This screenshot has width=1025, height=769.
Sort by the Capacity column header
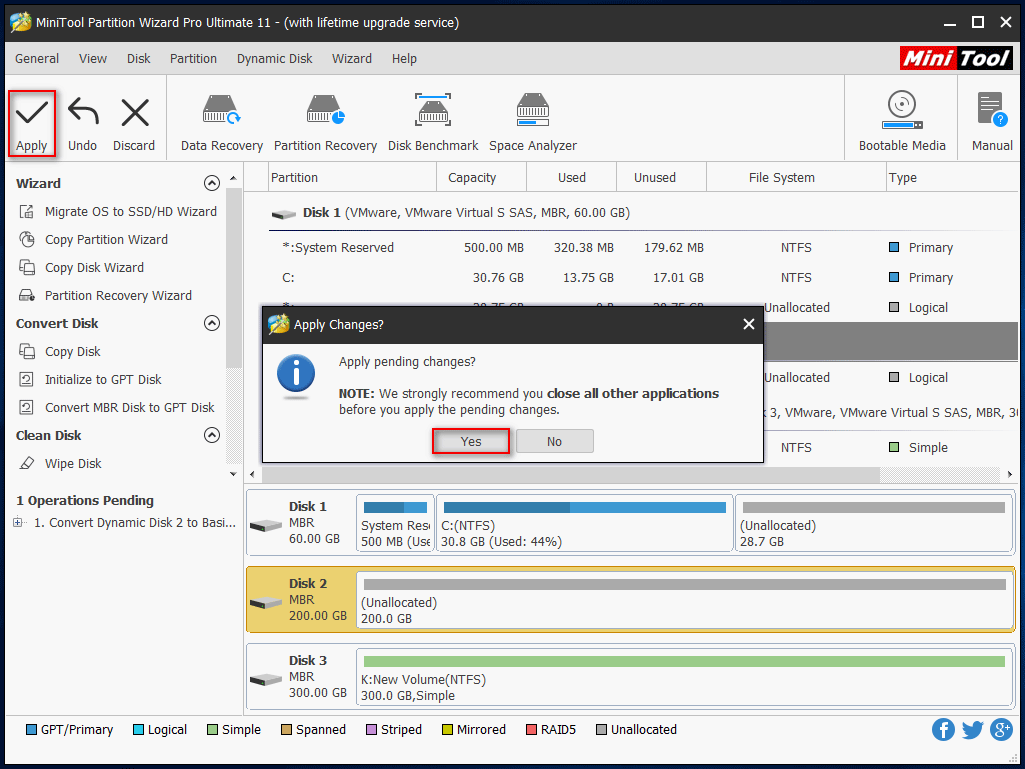tap(481, 178)
